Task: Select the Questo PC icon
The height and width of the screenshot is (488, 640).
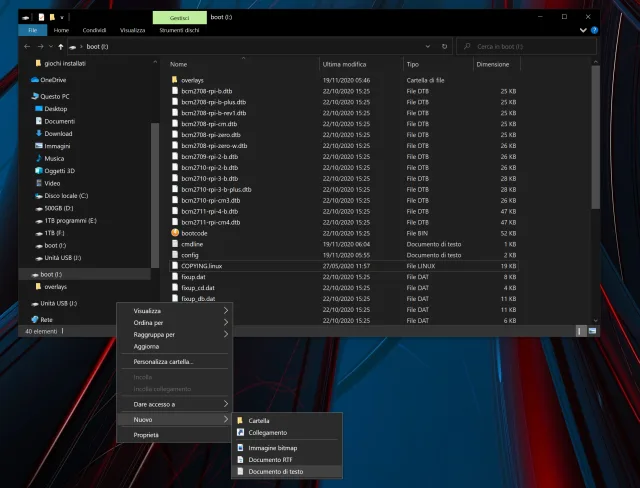Action: pos(35,96)
